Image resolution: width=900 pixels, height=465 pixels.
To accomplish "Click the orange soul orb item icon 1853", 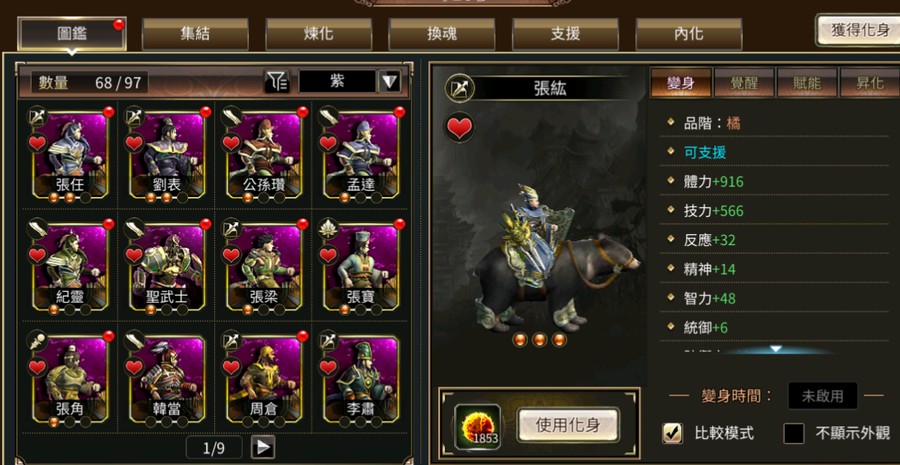I will 478,426.
